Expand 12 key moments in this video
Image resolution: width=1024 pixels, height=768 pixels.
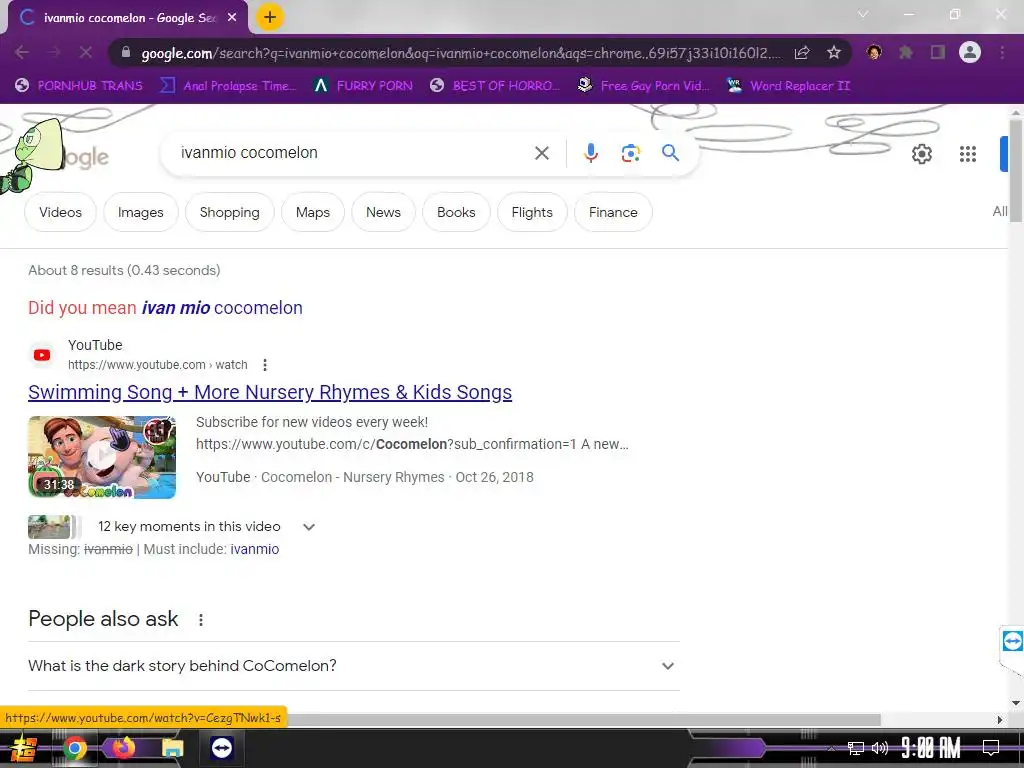coord(309,526)
